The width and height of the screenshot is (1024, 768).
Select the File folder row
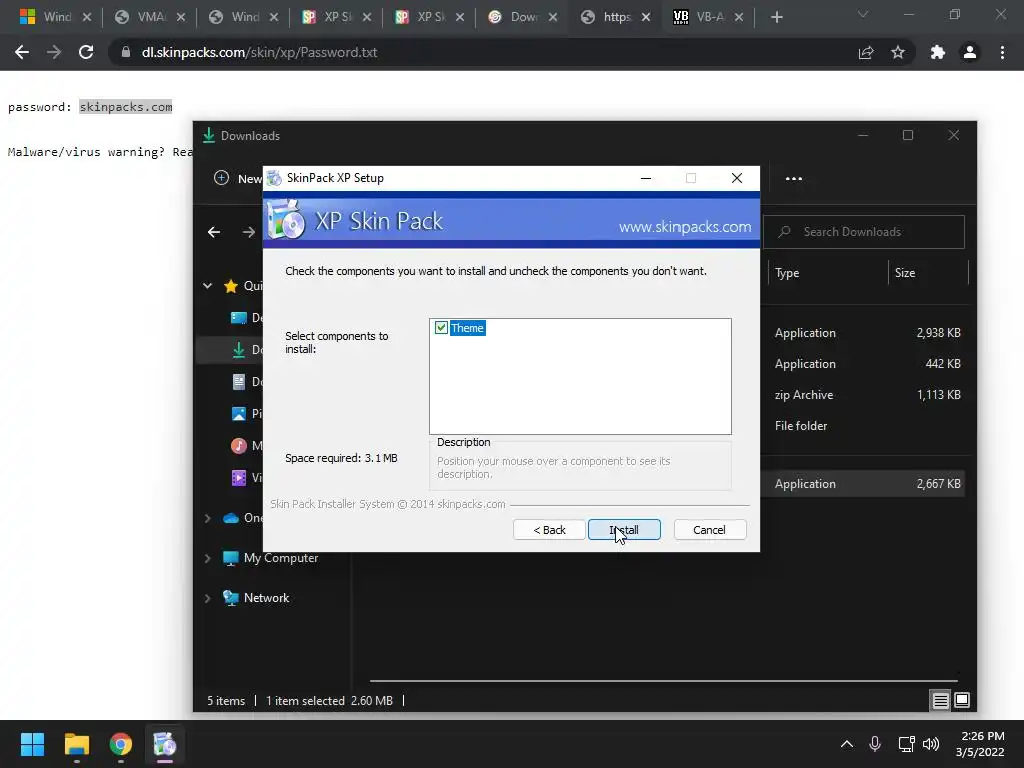(863, 426)
